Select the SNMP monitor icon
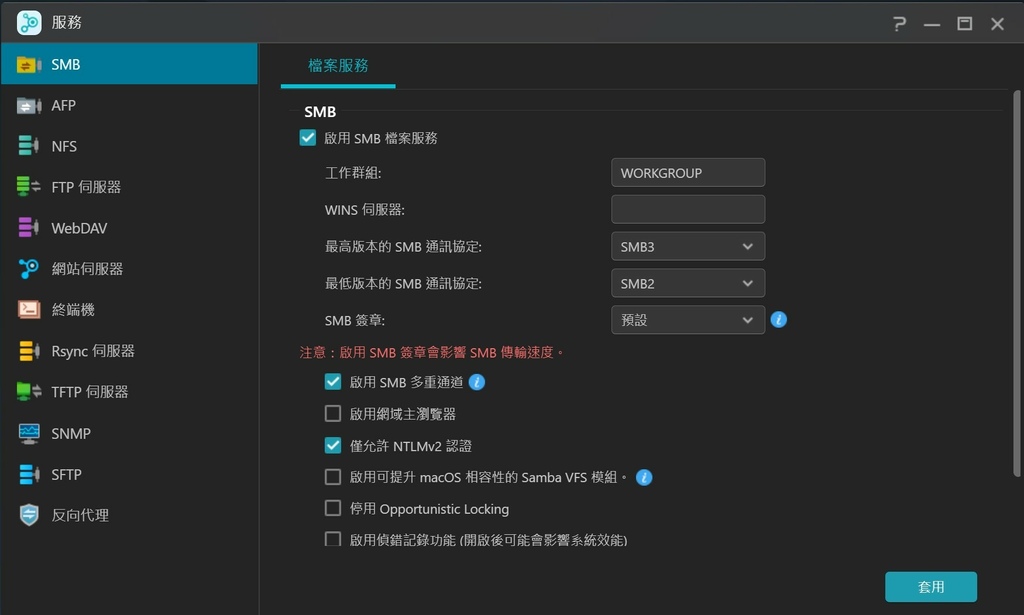This screenshot has height=615, width=1024. click(29, 434)
